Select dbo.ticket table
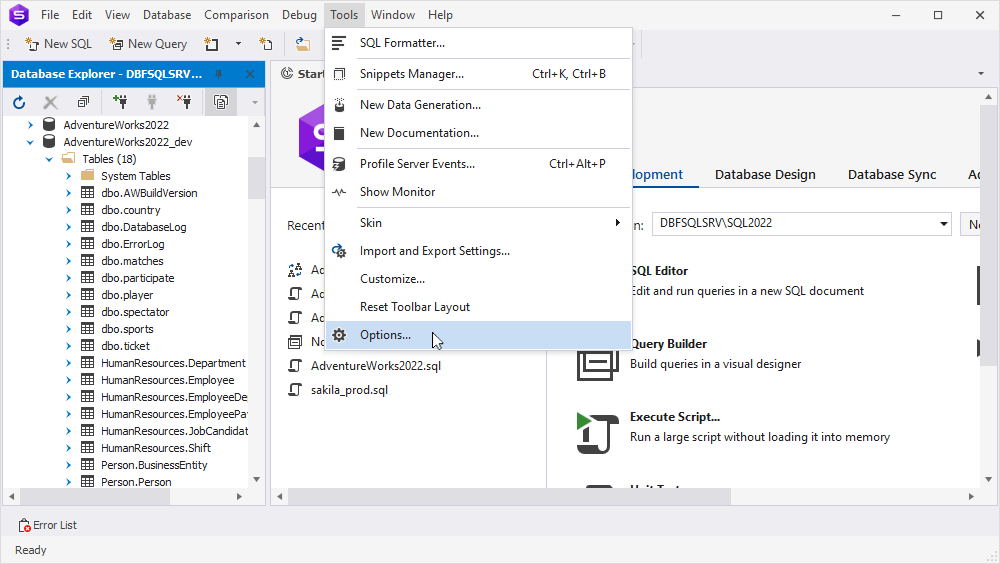This screenshot has height=564, width=1000. coord(126,346)
